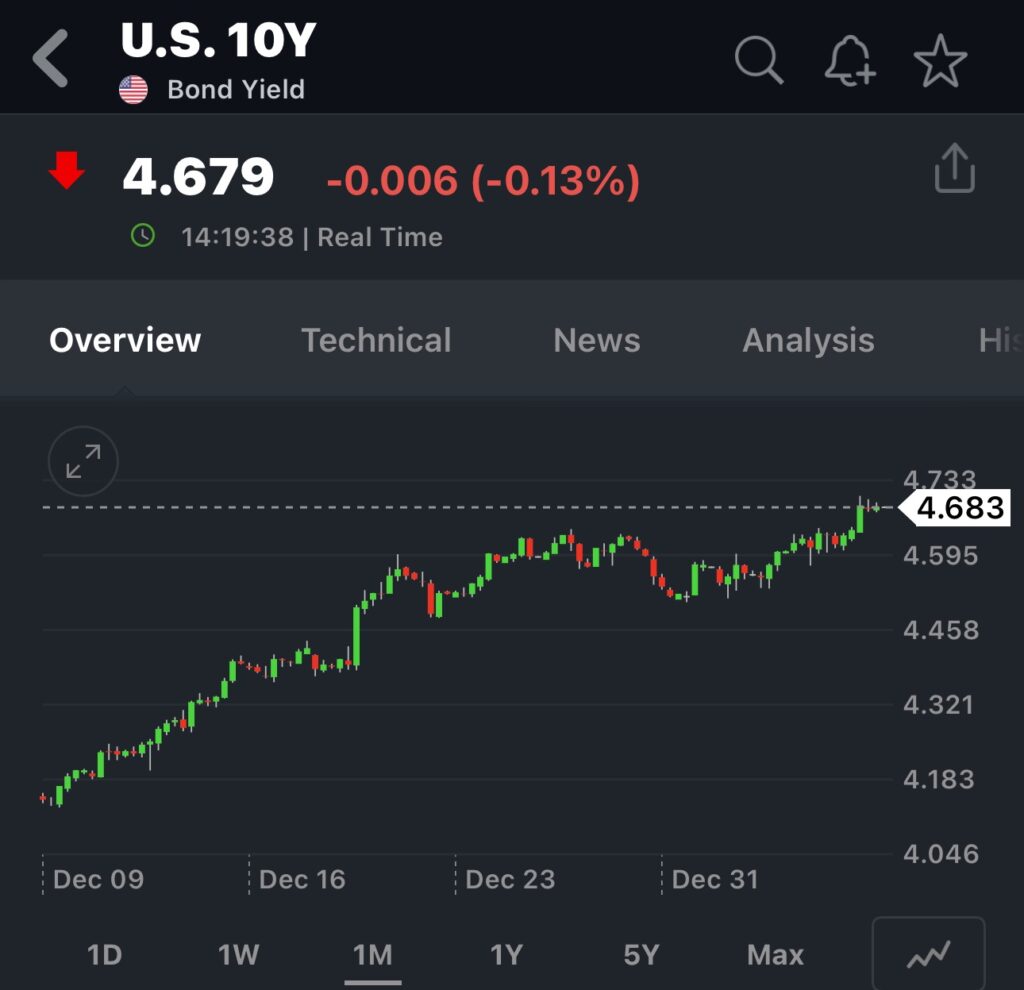Tap the 4.683 current price label
This screenshot has width=1024, height=990.
(x=958, y=508)
